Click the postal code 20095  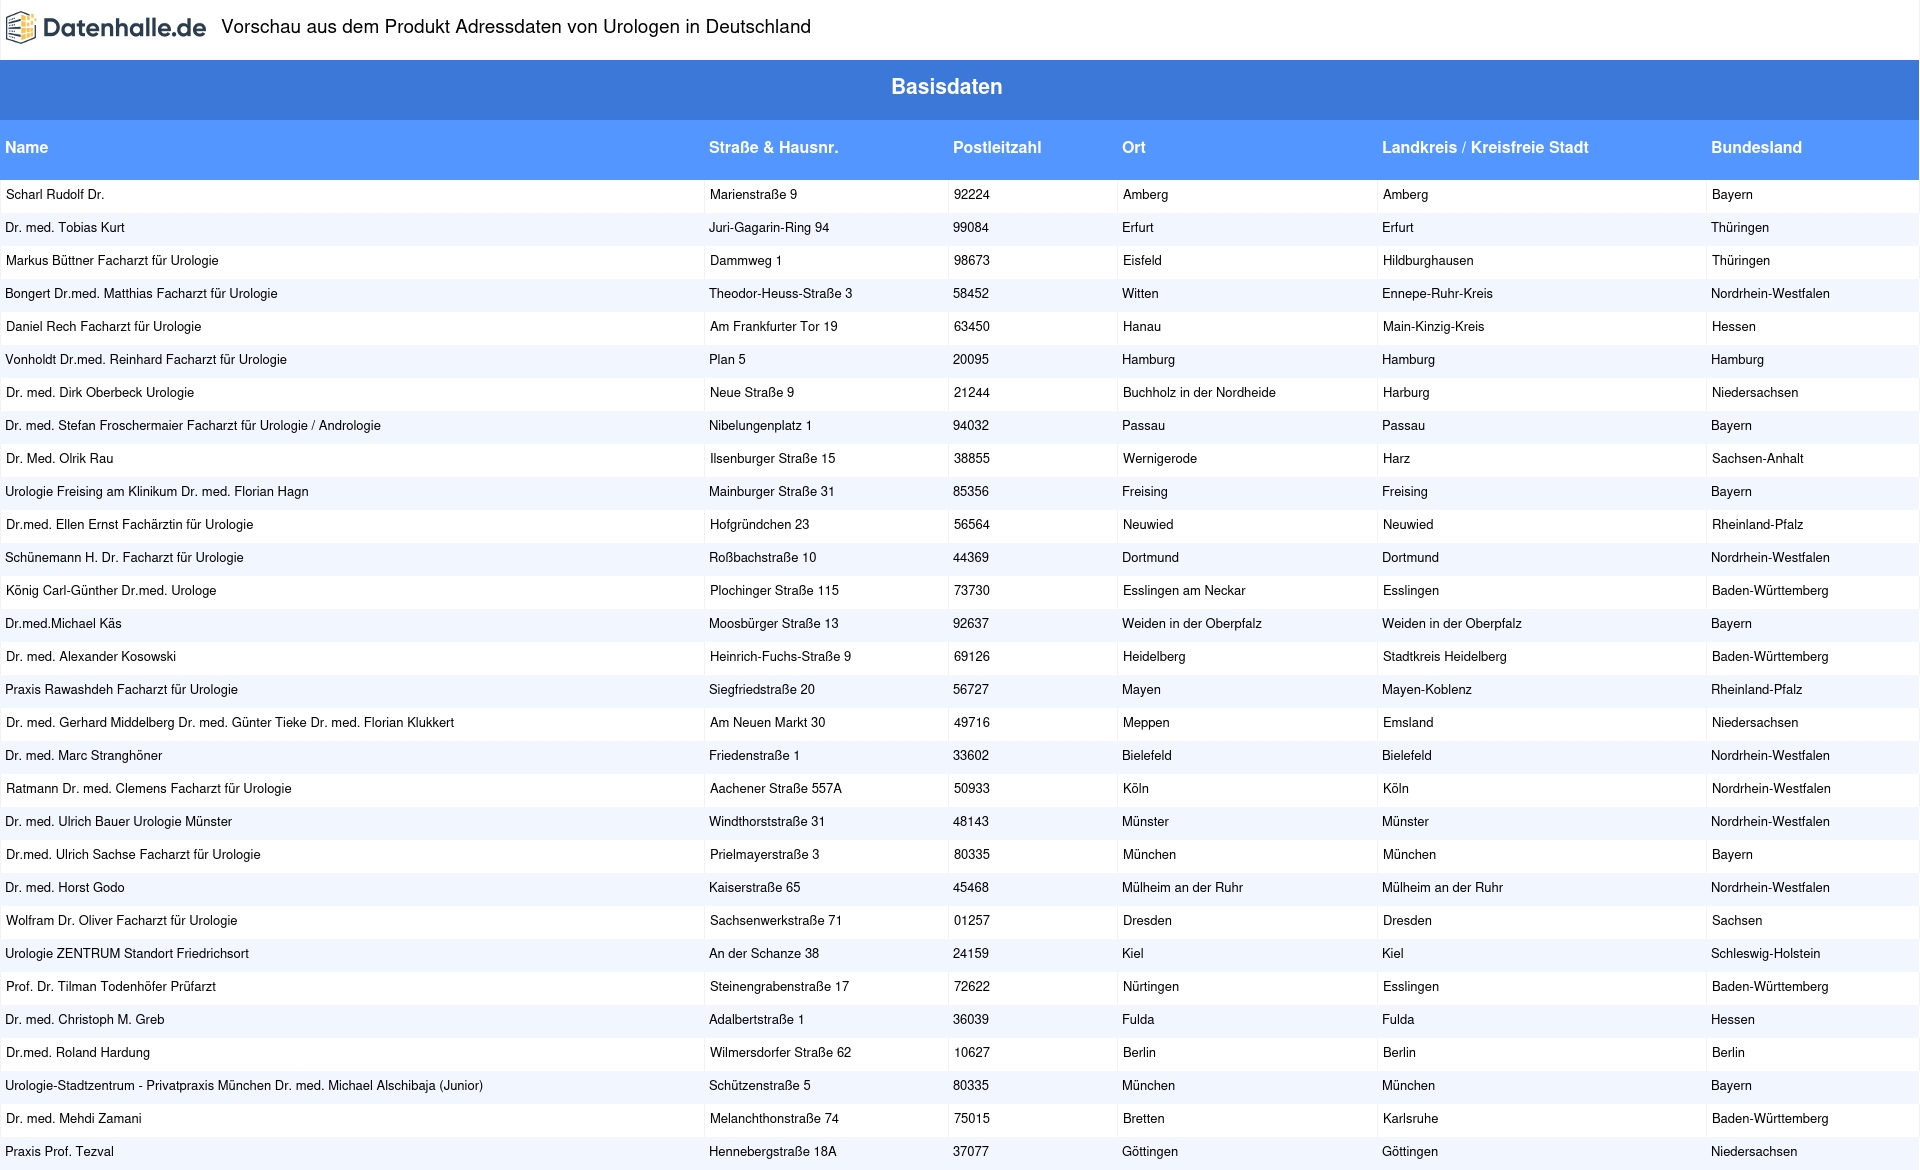971,360
